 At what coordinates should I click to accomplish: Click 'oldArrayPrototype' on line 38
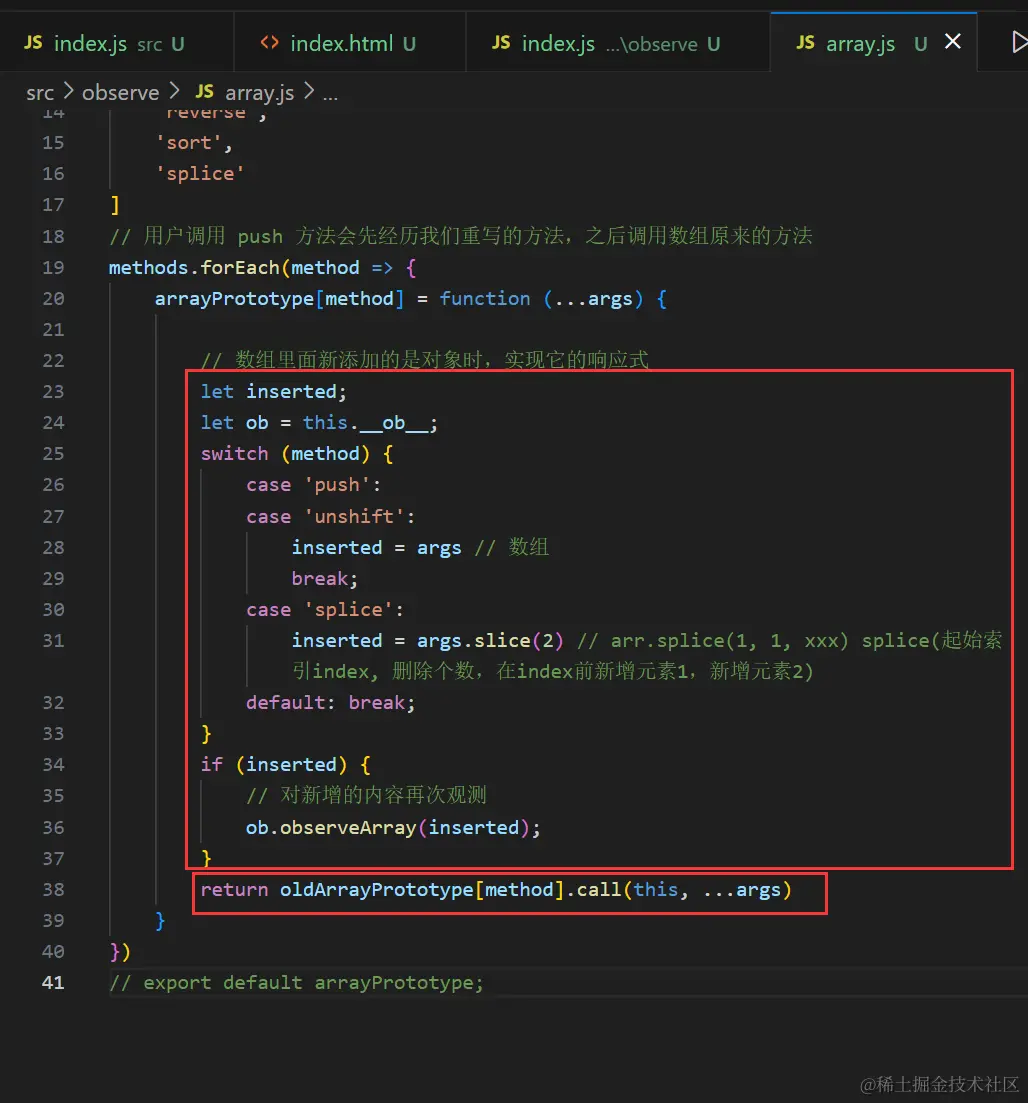click(376, 890)
